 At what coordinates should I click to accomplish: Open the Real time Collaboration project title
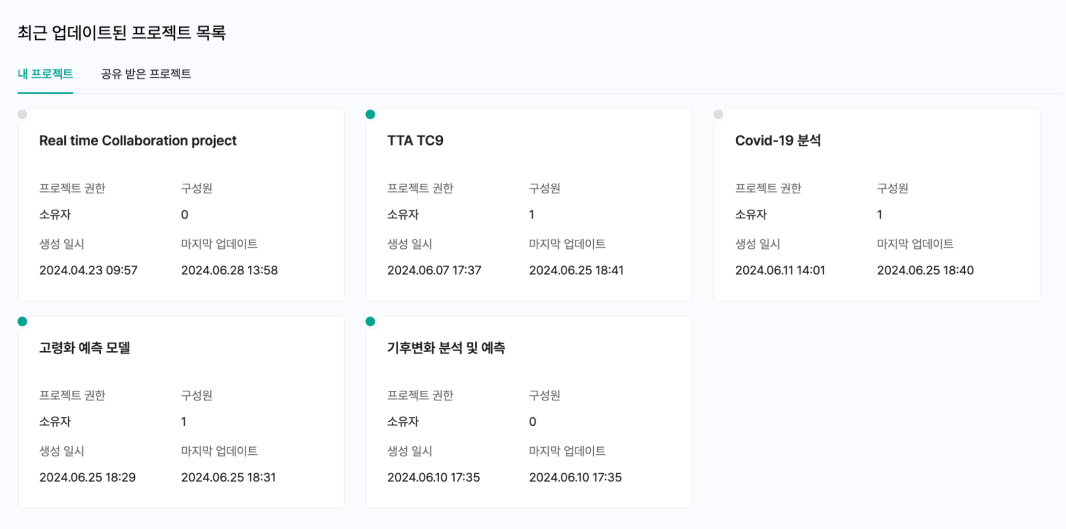138,141
